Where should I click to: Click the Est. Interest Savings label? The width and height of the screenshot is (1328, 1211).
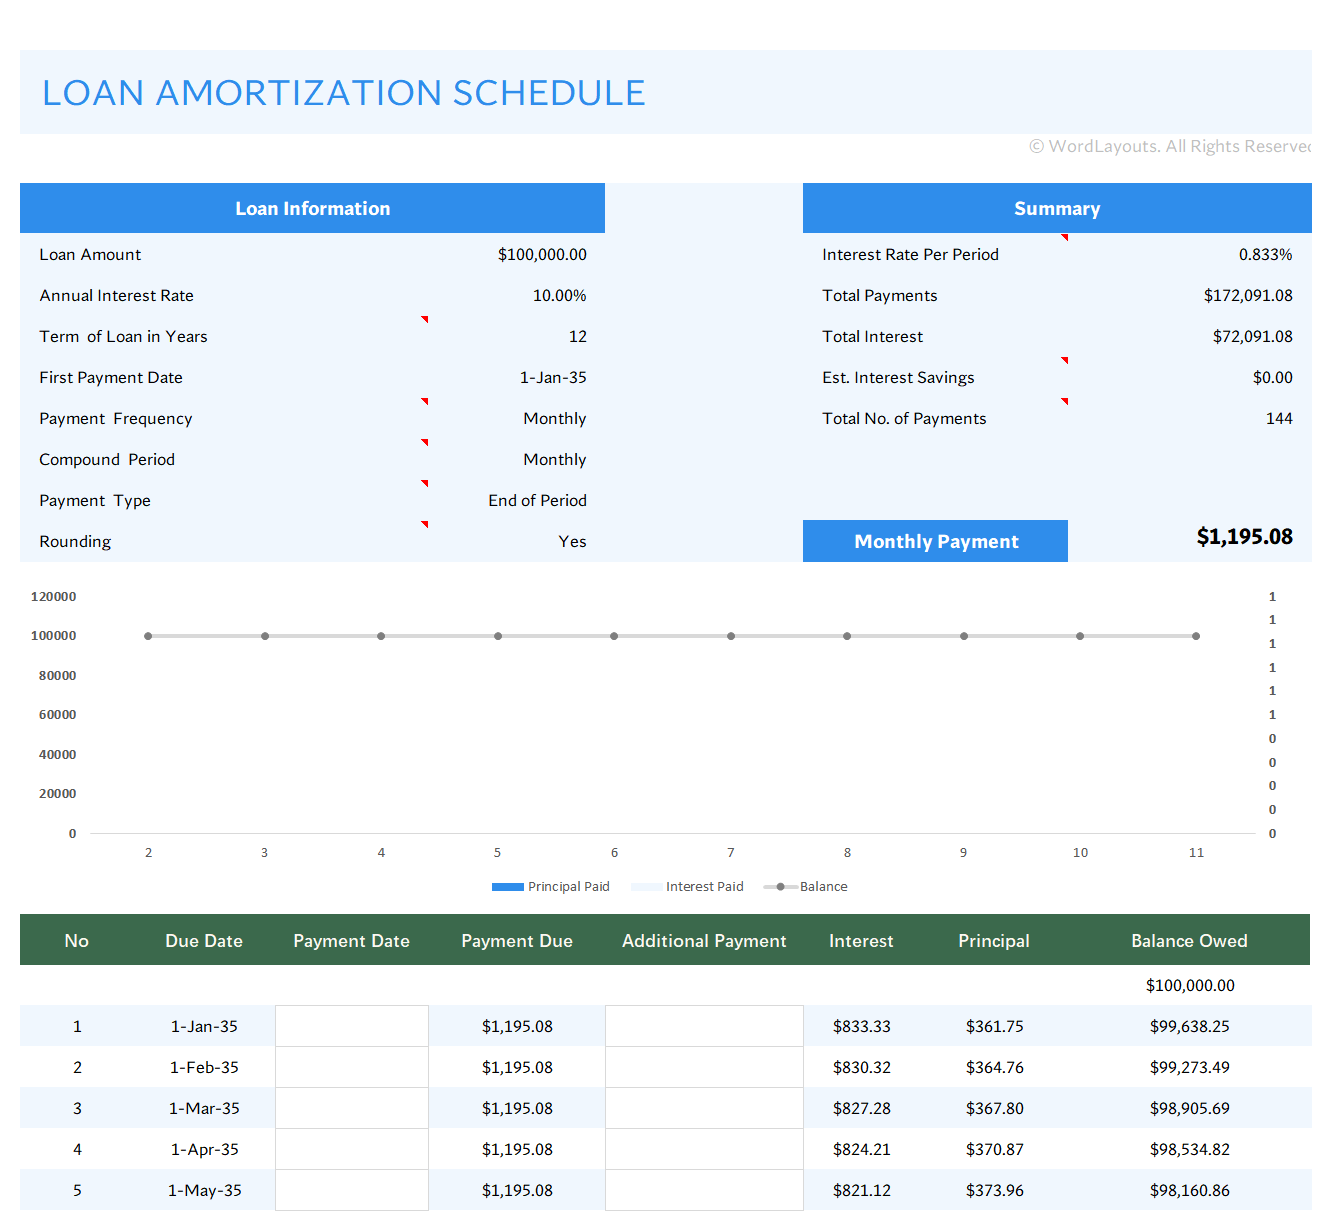click(898, 378)
